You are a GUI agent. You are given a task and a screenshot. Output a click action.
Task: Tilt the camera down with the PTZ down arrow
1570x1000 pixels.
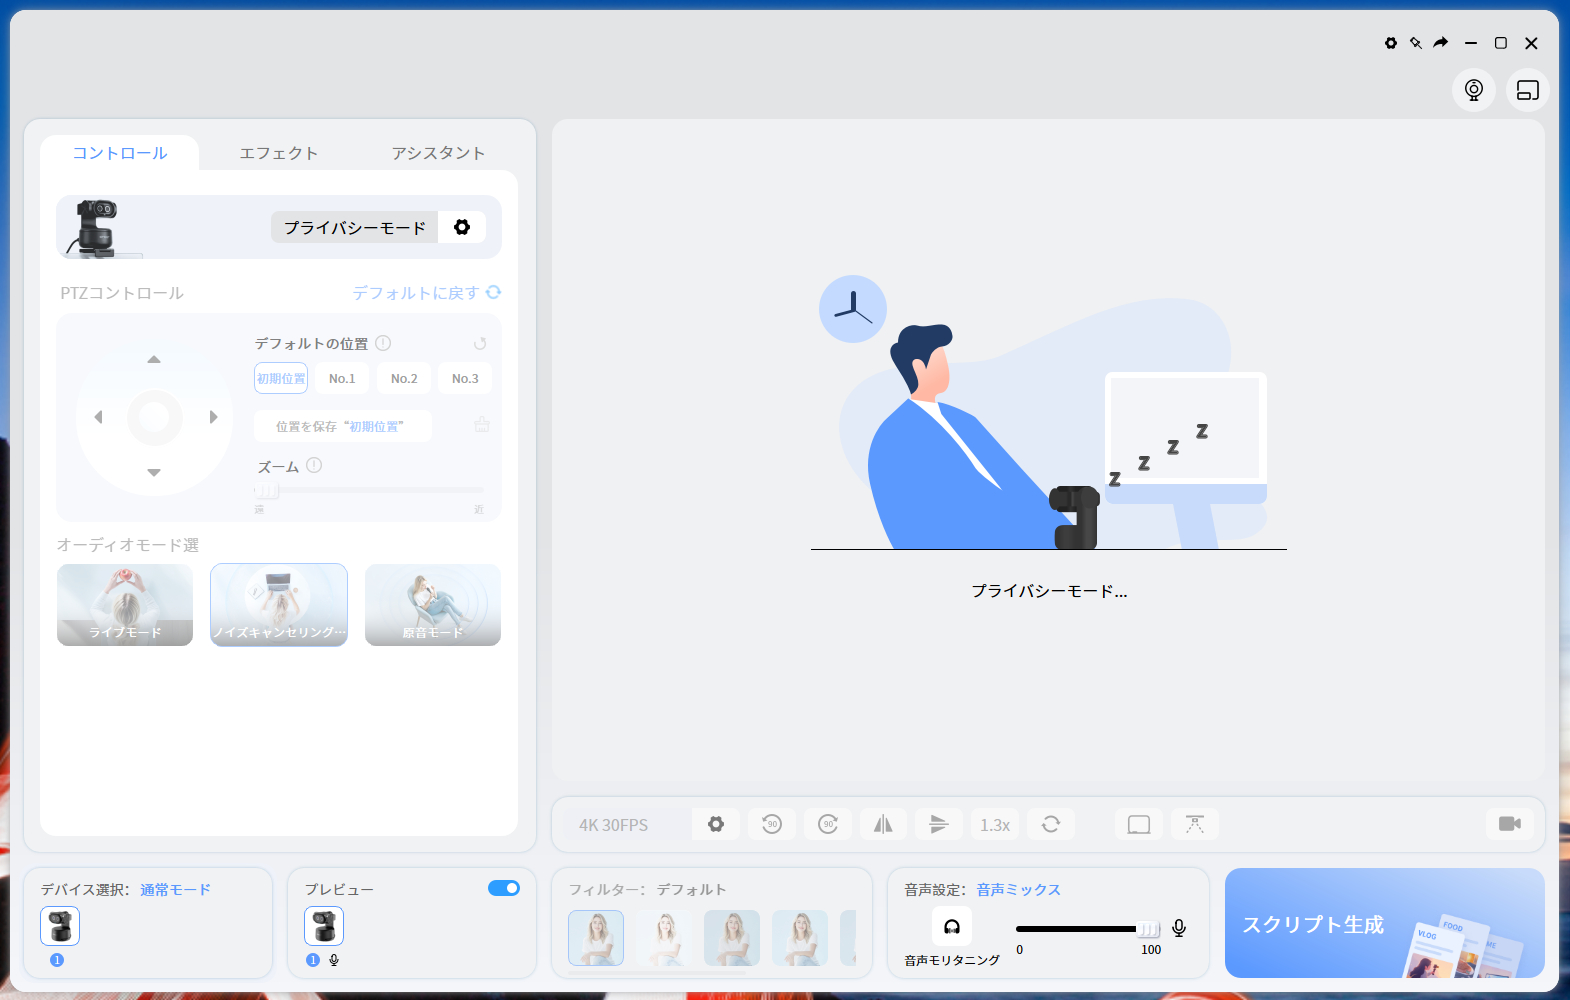(154, 472)
